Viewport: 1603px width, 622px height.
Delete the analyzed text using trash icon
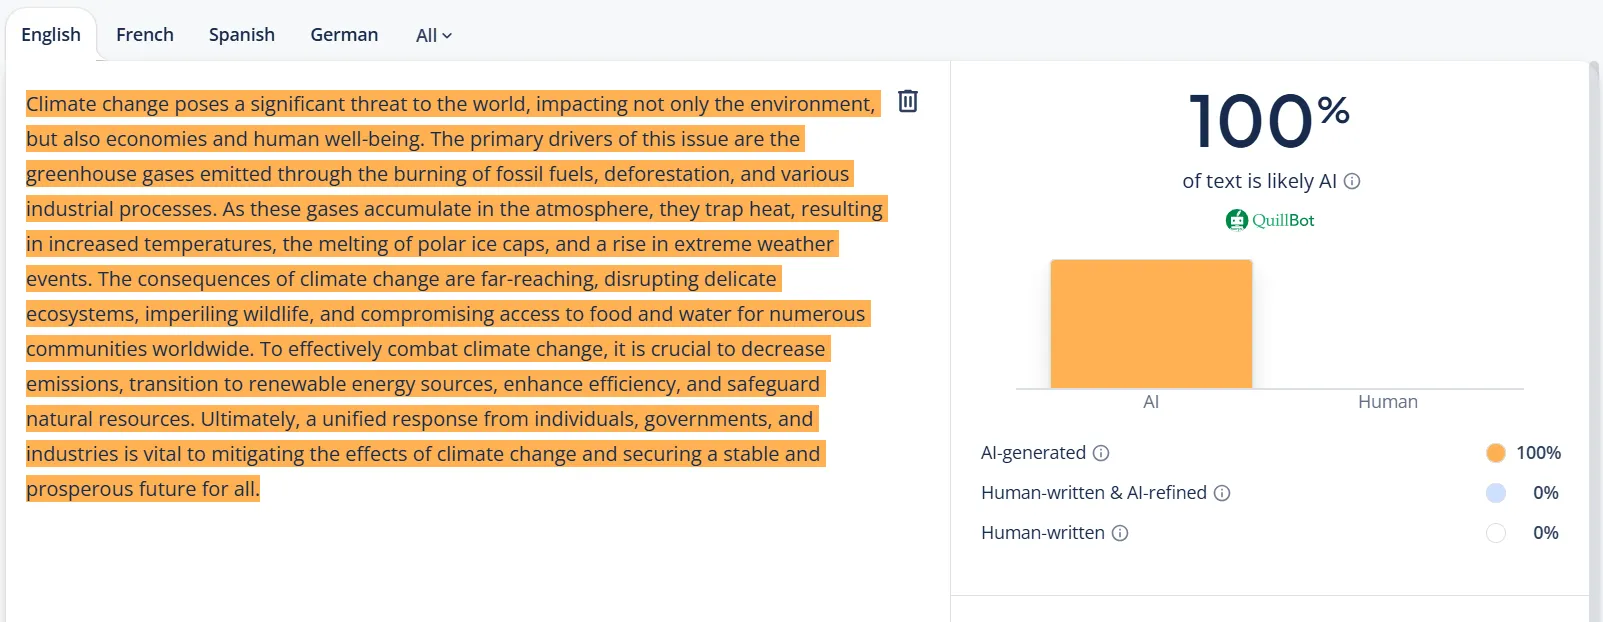[x=908, y=102]
